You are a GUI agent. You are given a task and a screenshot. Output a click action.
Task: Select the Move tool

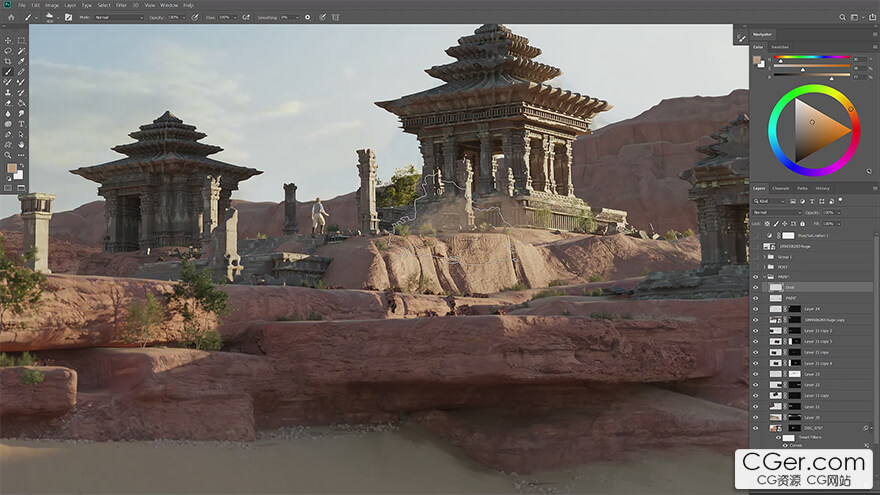[x=8, y=40]
